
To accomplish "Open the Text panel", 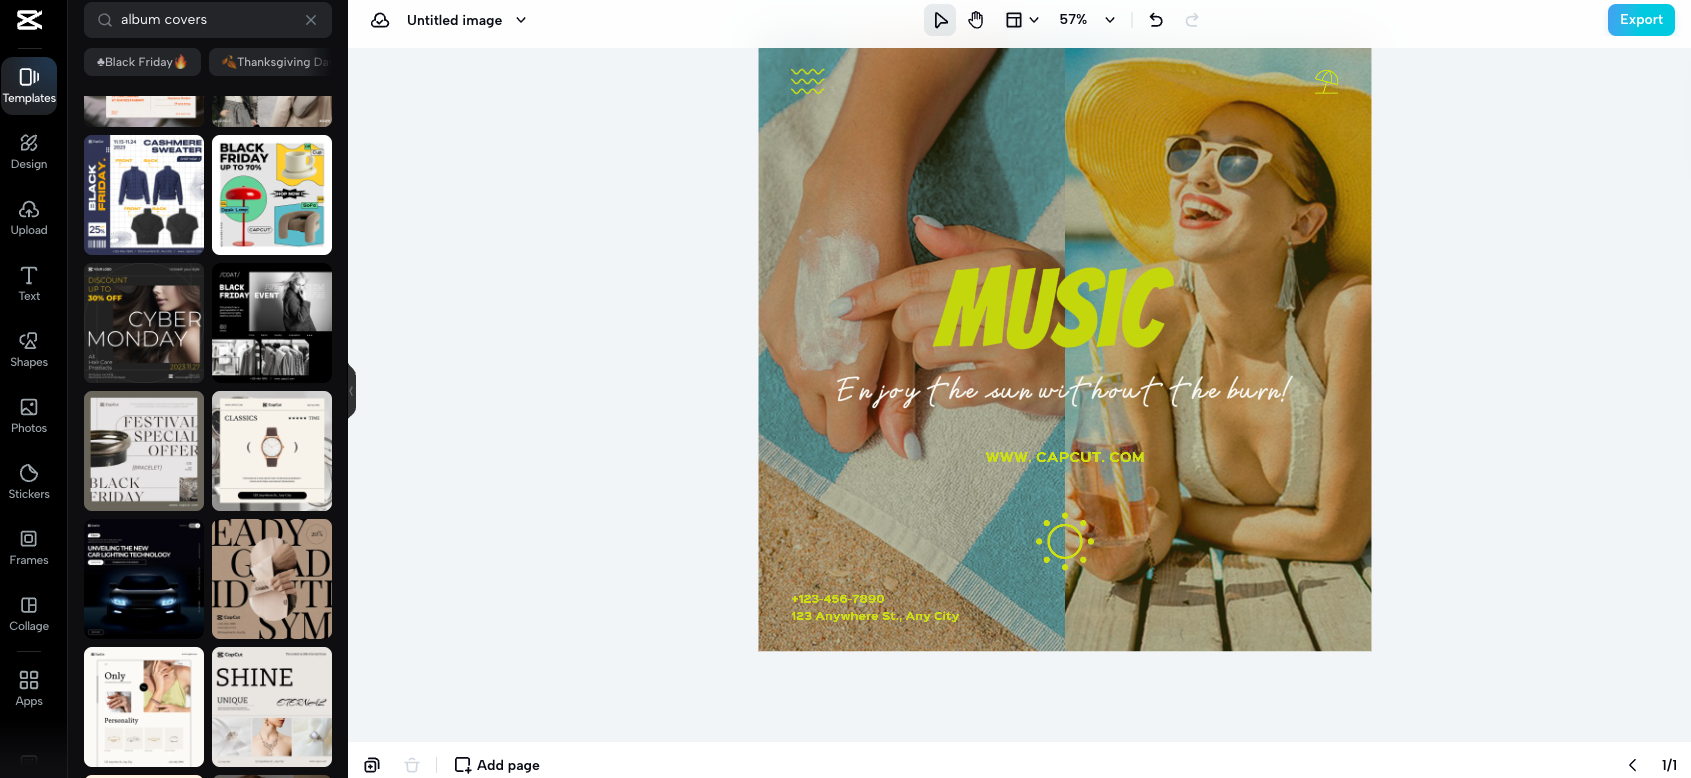I will 29,283.
